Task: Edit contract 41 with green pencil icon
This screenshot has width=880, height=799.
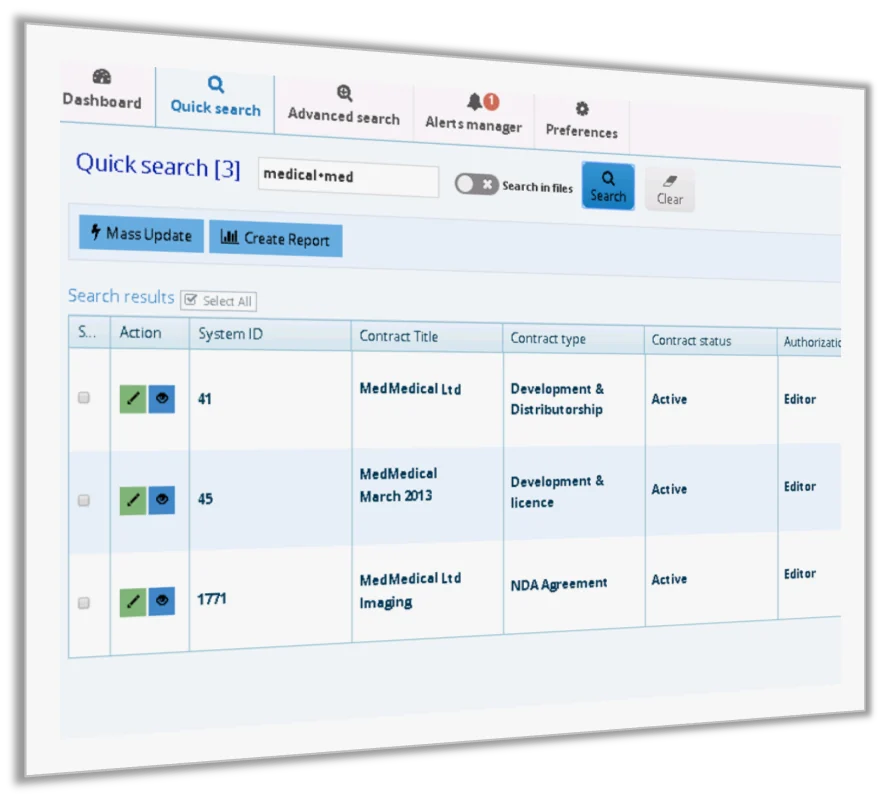Action: [133, 399]
